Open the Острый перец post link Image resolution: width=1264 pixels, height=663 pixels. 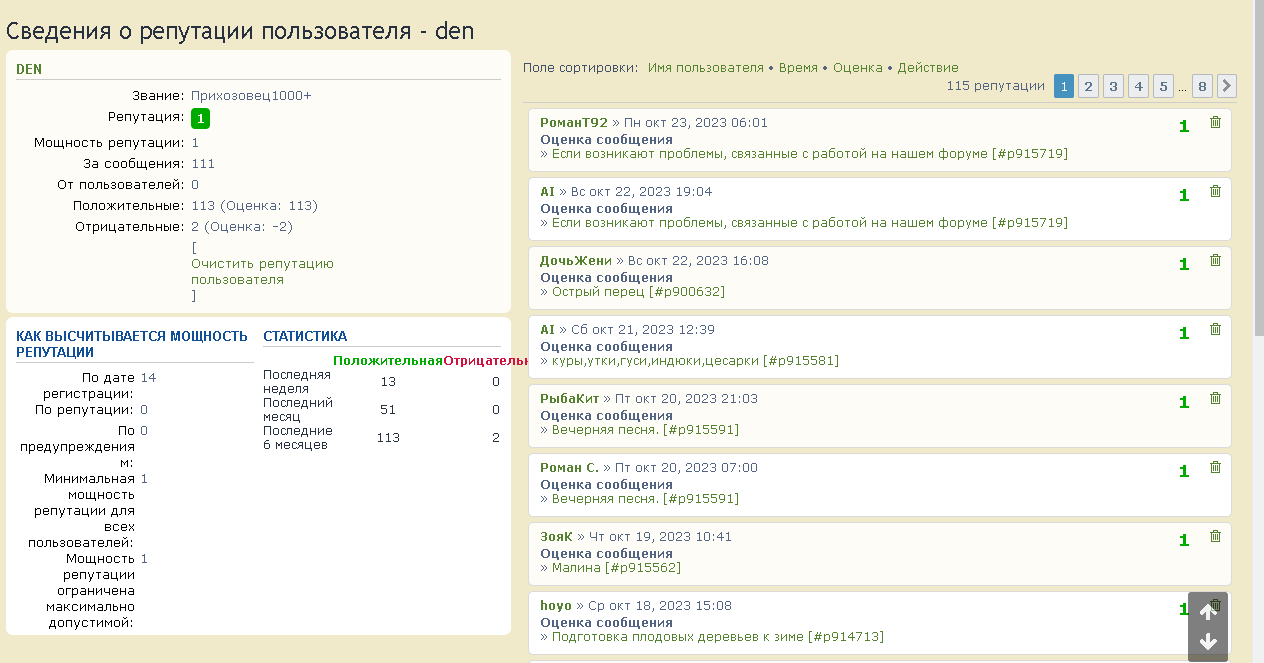pos(638,292)
